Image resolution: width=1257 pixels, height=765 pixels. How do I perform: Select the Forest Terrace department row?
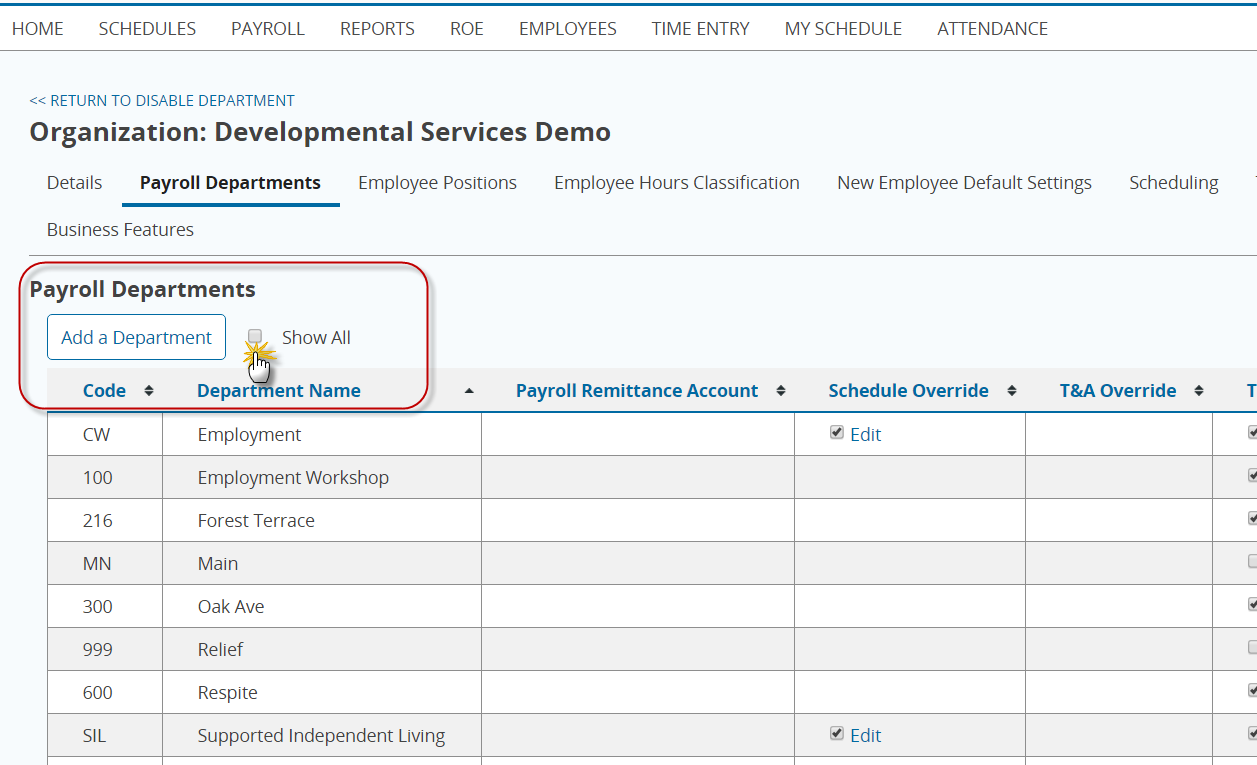click(x=652, y=521)
